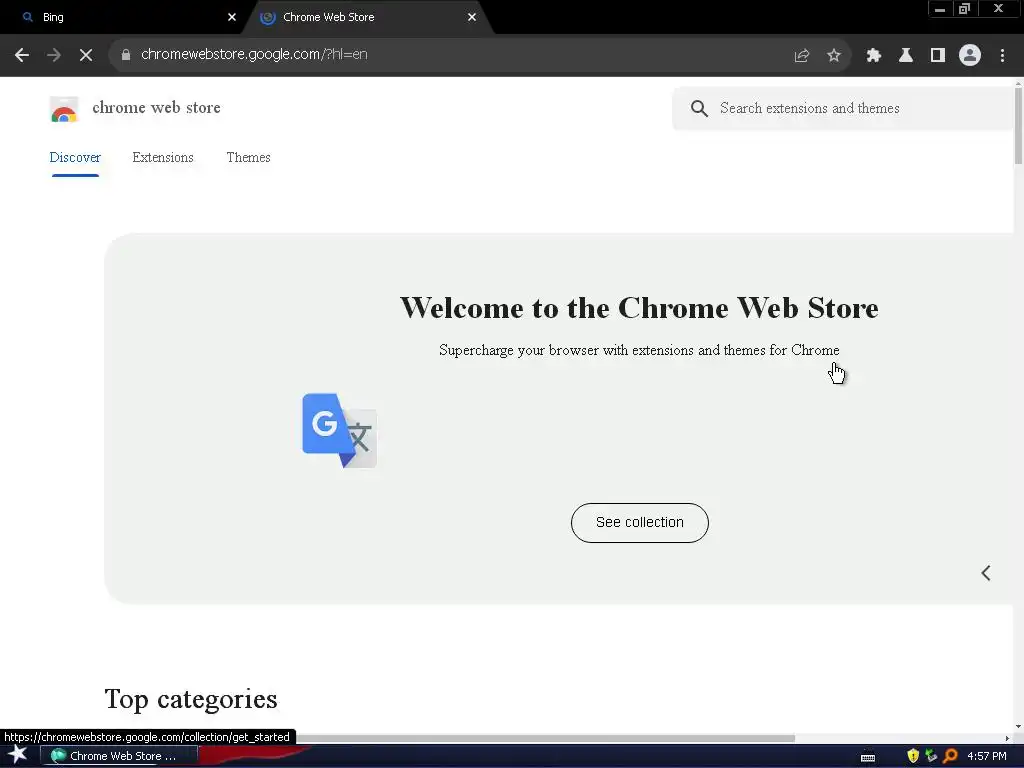This screenshot has height=768, width=1024.
Task: Click the Top categories heading
Action: pos(191,699)
